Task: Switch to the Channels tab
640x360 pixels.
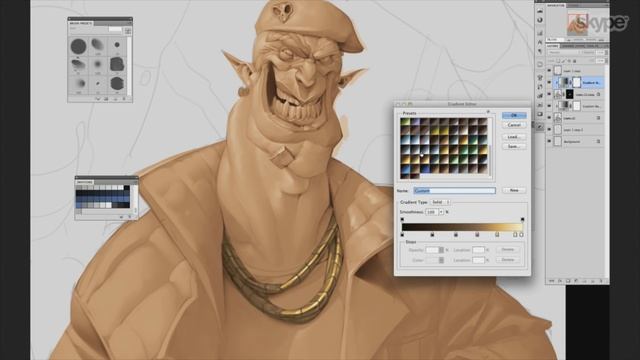Action: [x=567, y=46]
